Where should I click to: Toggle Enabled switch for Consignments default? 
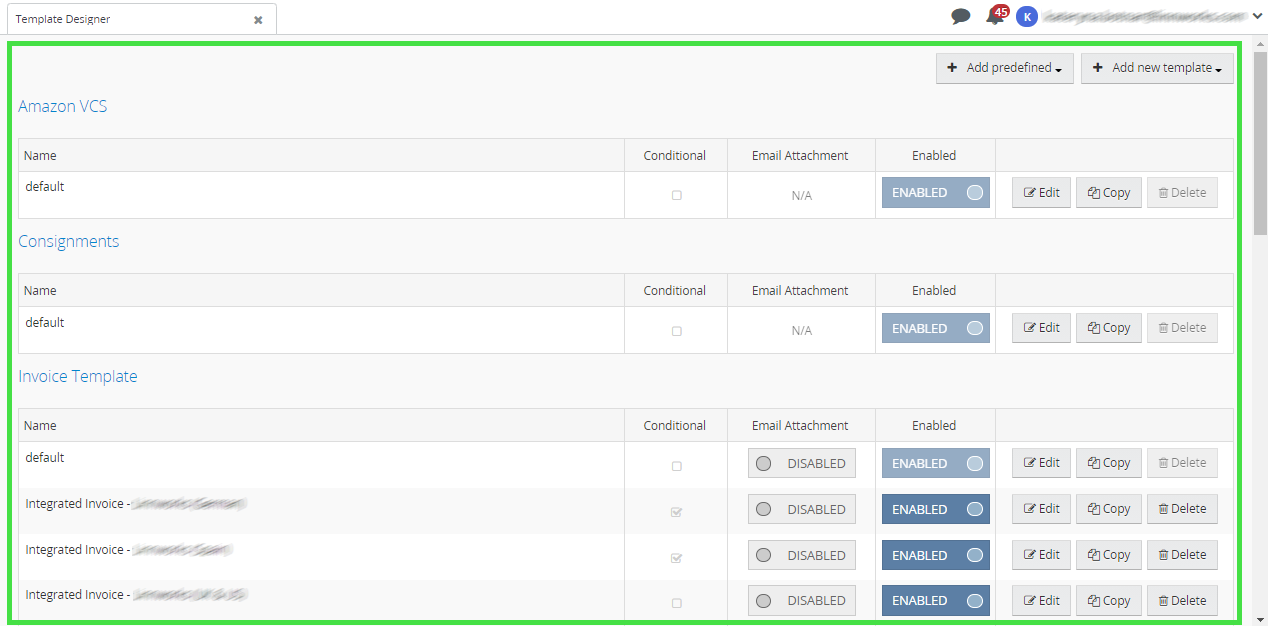pos(936,328)
